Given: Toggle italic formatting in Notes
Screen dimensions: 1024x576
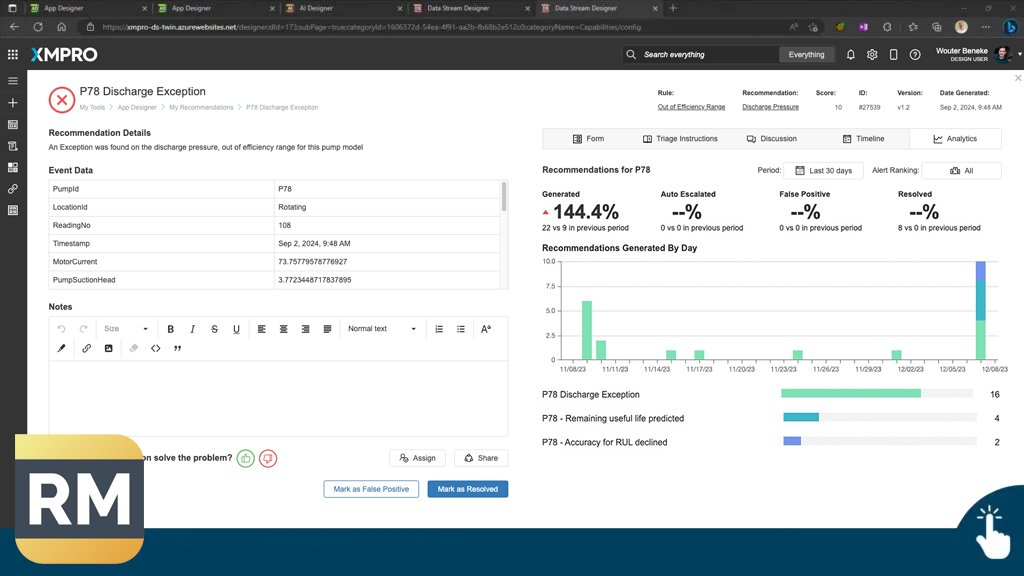Looking at the screenshot, I should pyautogui.click(x=193, y=329).
